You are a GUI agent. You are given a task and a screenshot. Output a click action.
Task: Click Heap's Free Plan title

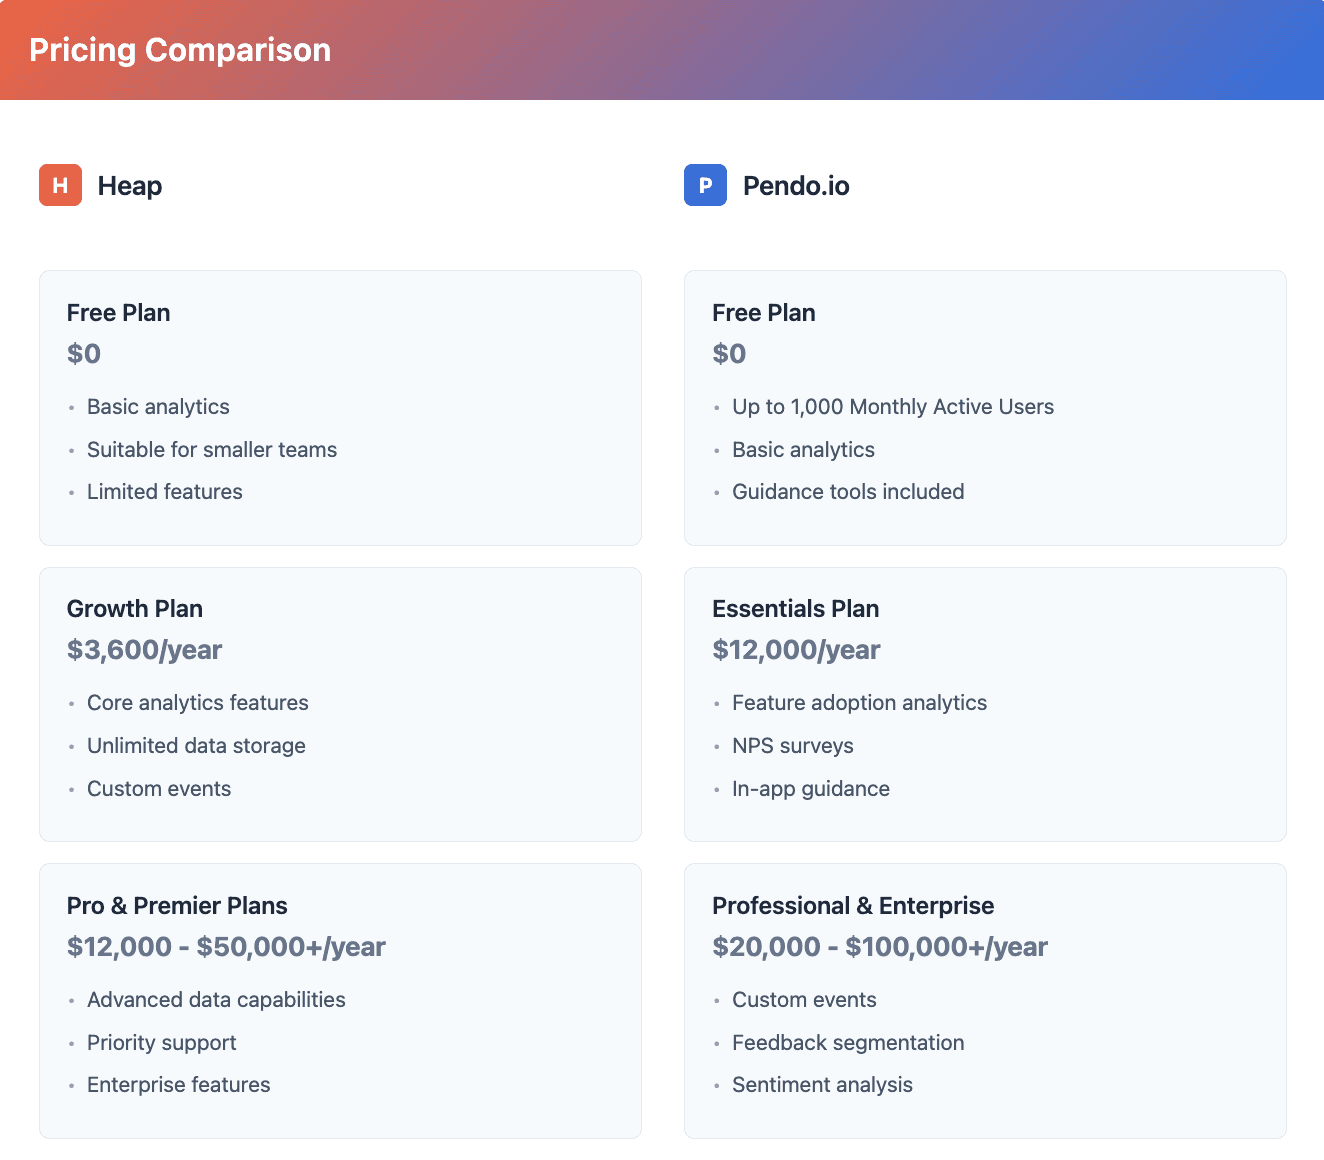(118, 313)
